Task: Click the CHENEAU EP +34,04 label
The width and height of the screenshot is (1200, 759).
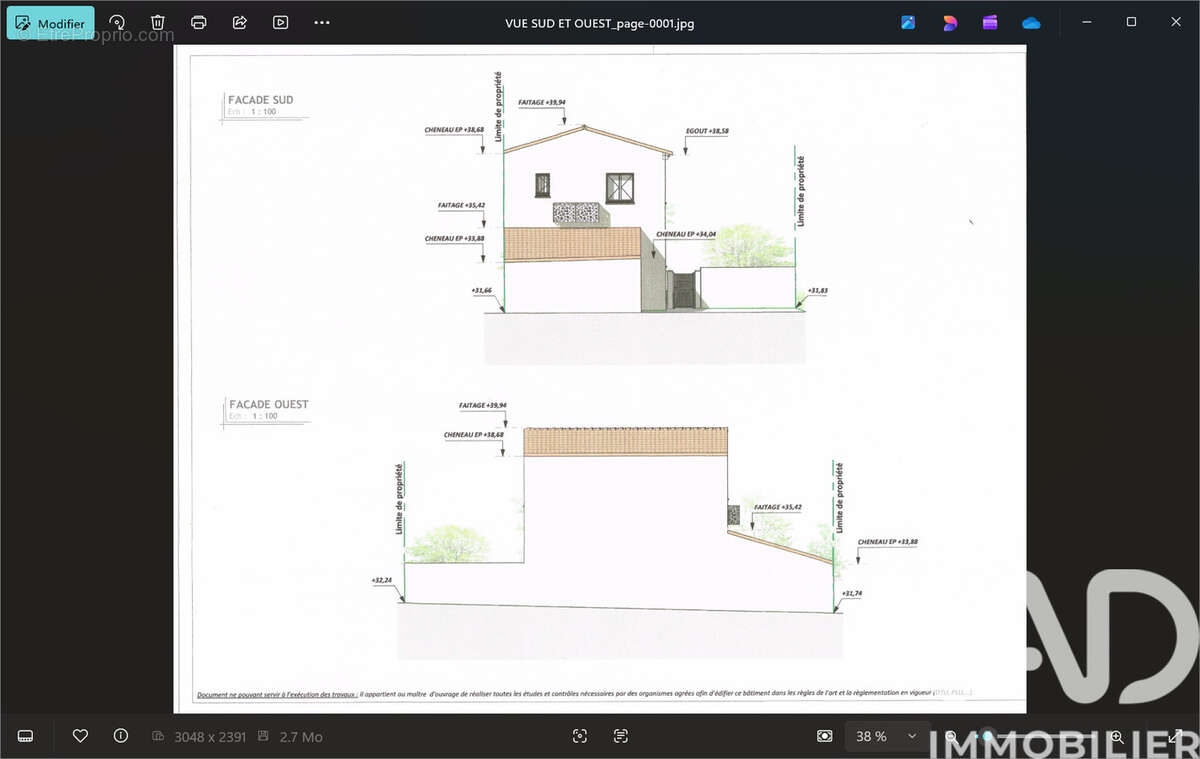Action: [686, 233]
